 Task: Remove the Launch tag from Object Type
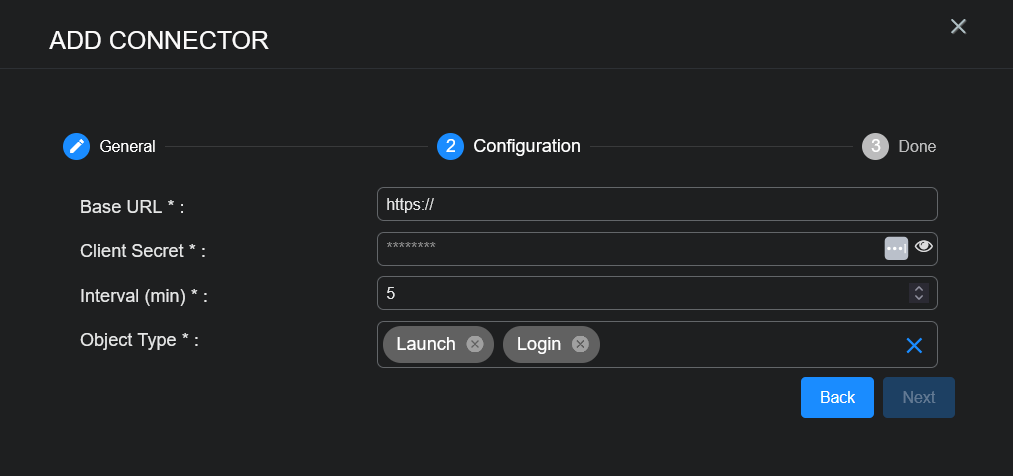(475, 344)
